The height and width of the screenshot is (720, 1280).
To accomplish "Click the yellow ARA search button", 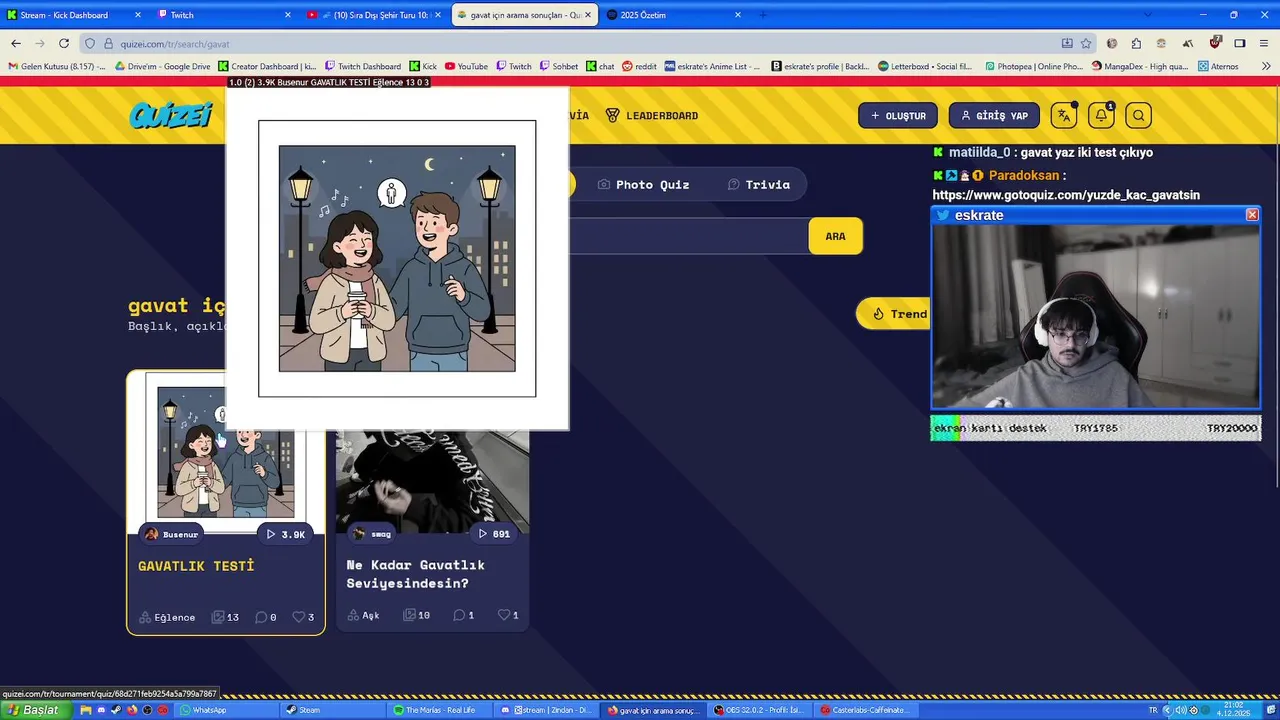I will pos(835,236).
